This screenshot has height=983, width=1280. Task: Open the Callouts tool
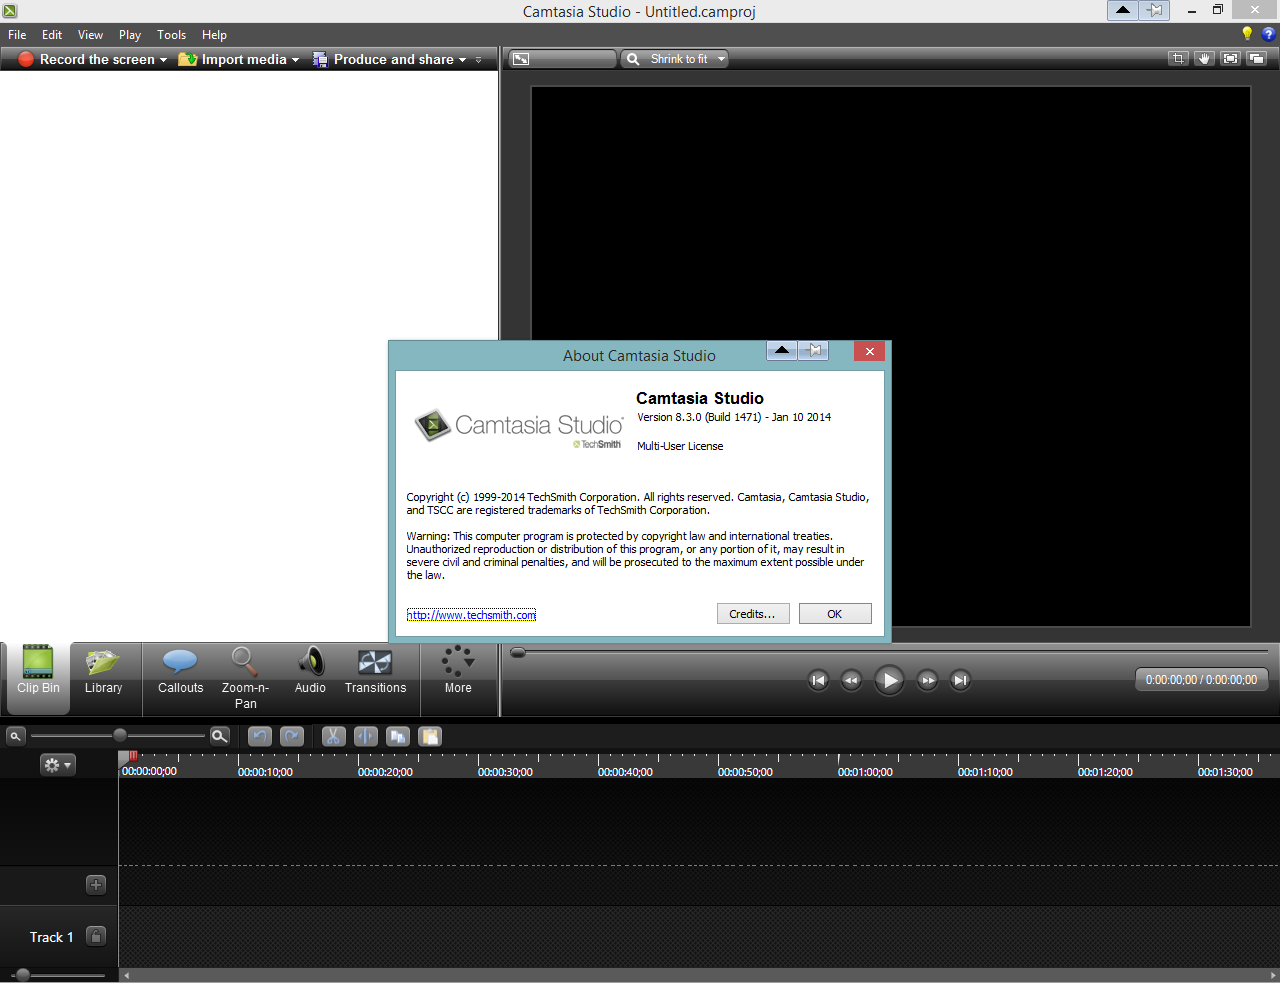pyautogui.click(x=180, y=671)
